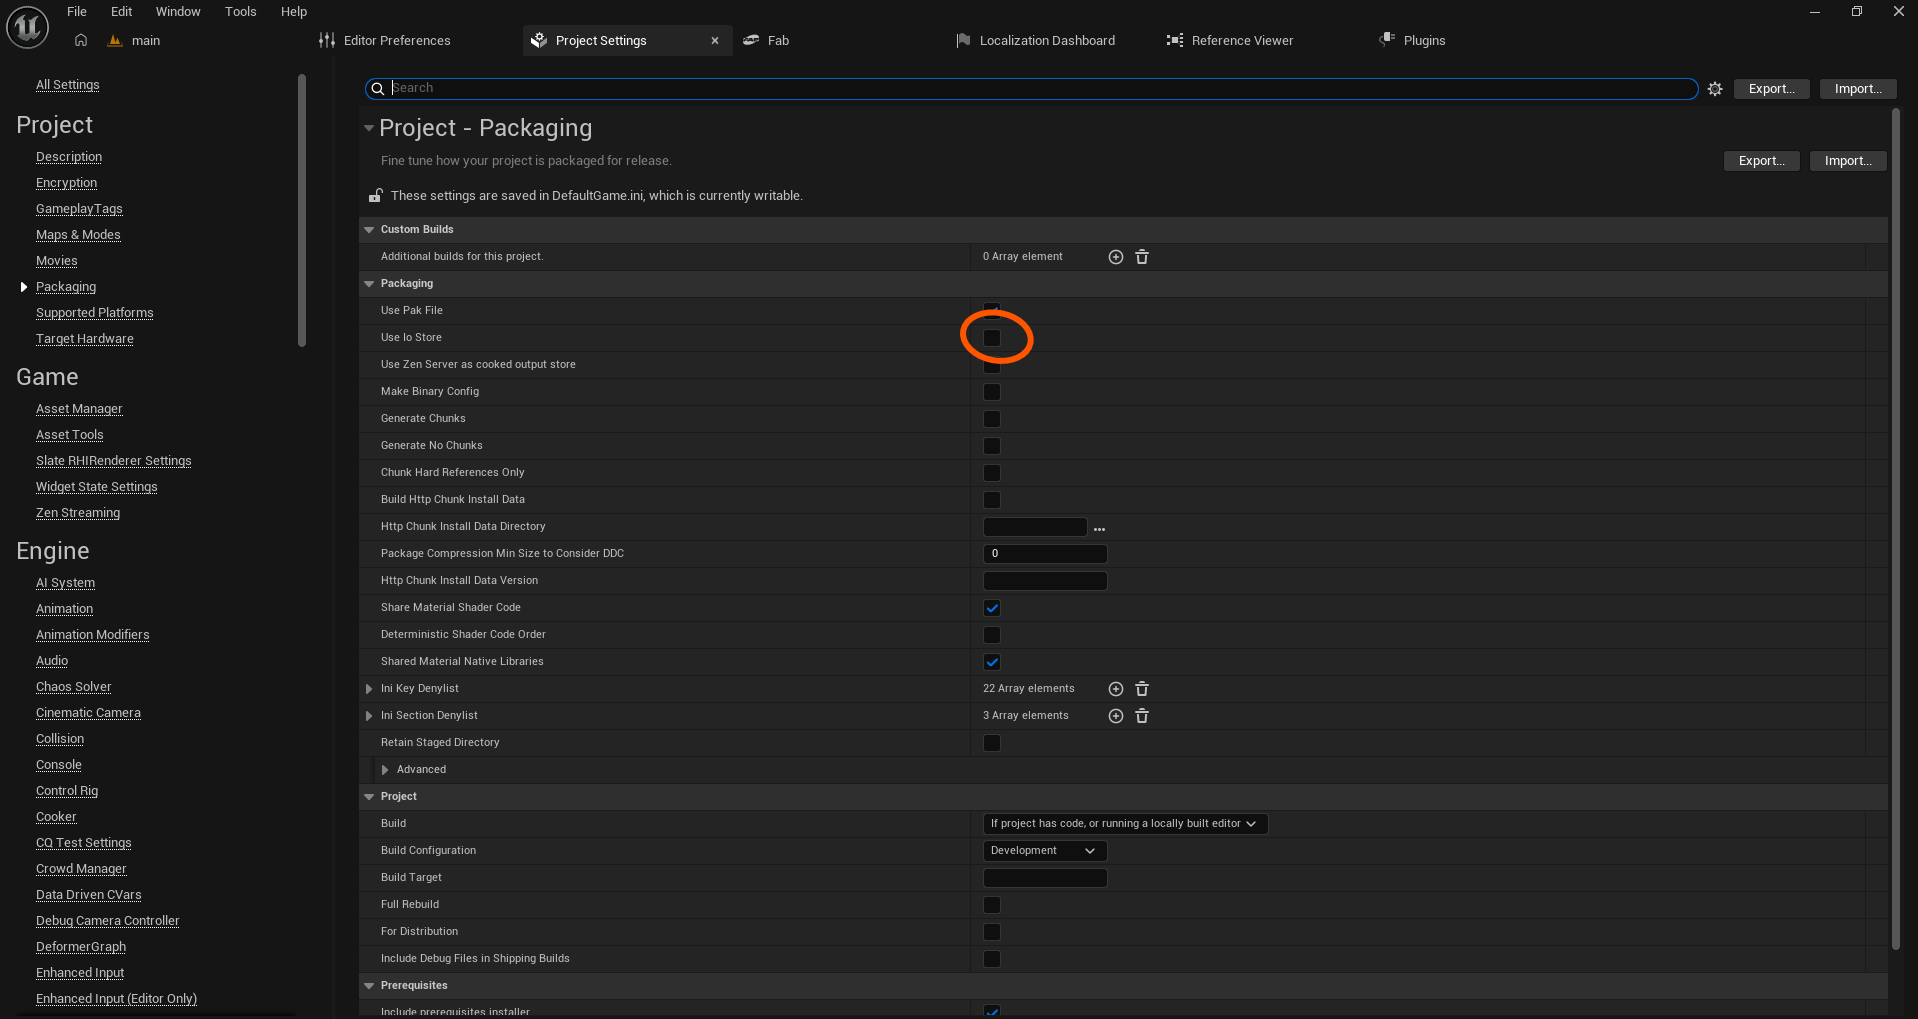Add element to Ini Section Denylist
This screenshot has height=1019, width=1918.
point(1116,716)
